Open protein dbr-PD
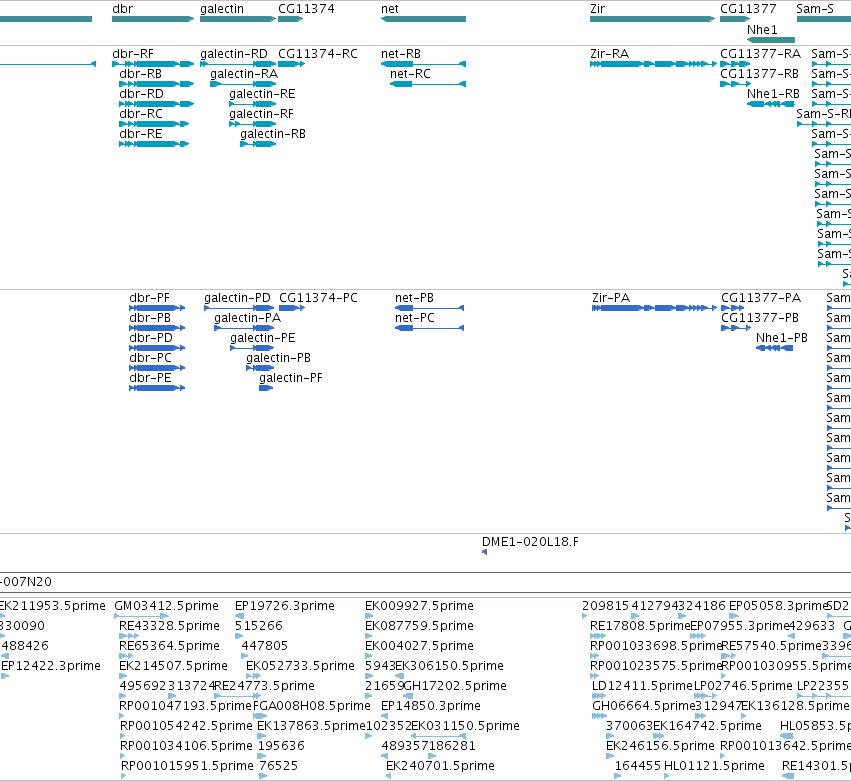The height and width of the screenshot is (781, 851). point(151,338)
